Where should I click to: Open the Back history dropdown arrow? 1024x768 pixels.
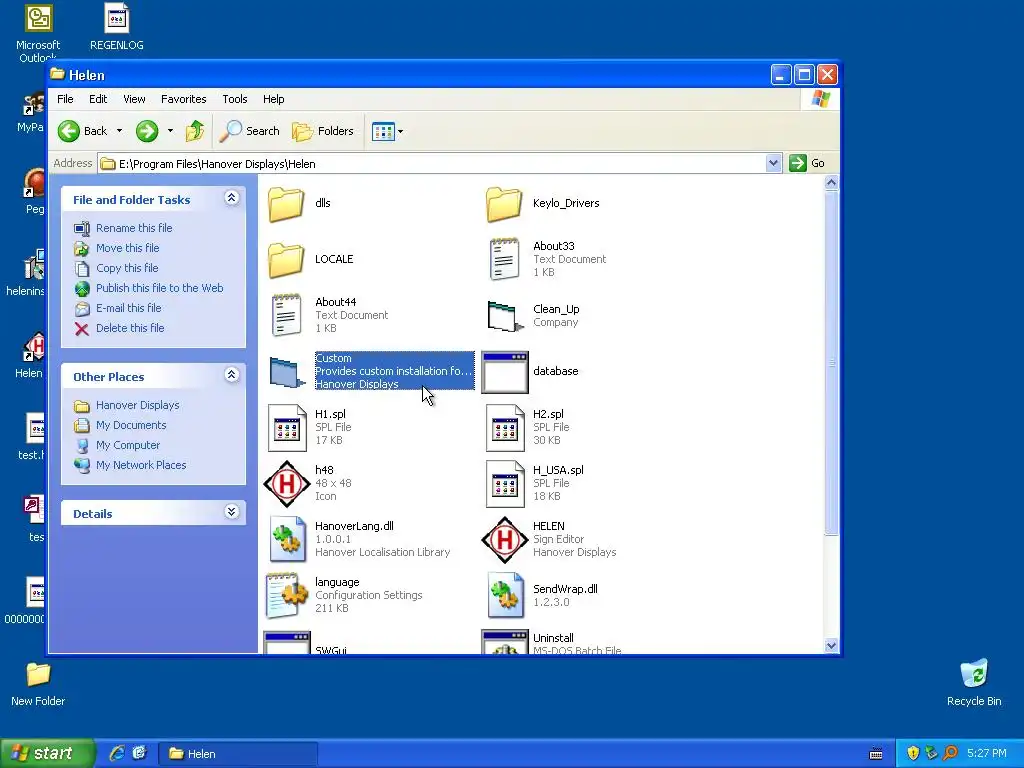pyautogui.click(x=120, y=131)
